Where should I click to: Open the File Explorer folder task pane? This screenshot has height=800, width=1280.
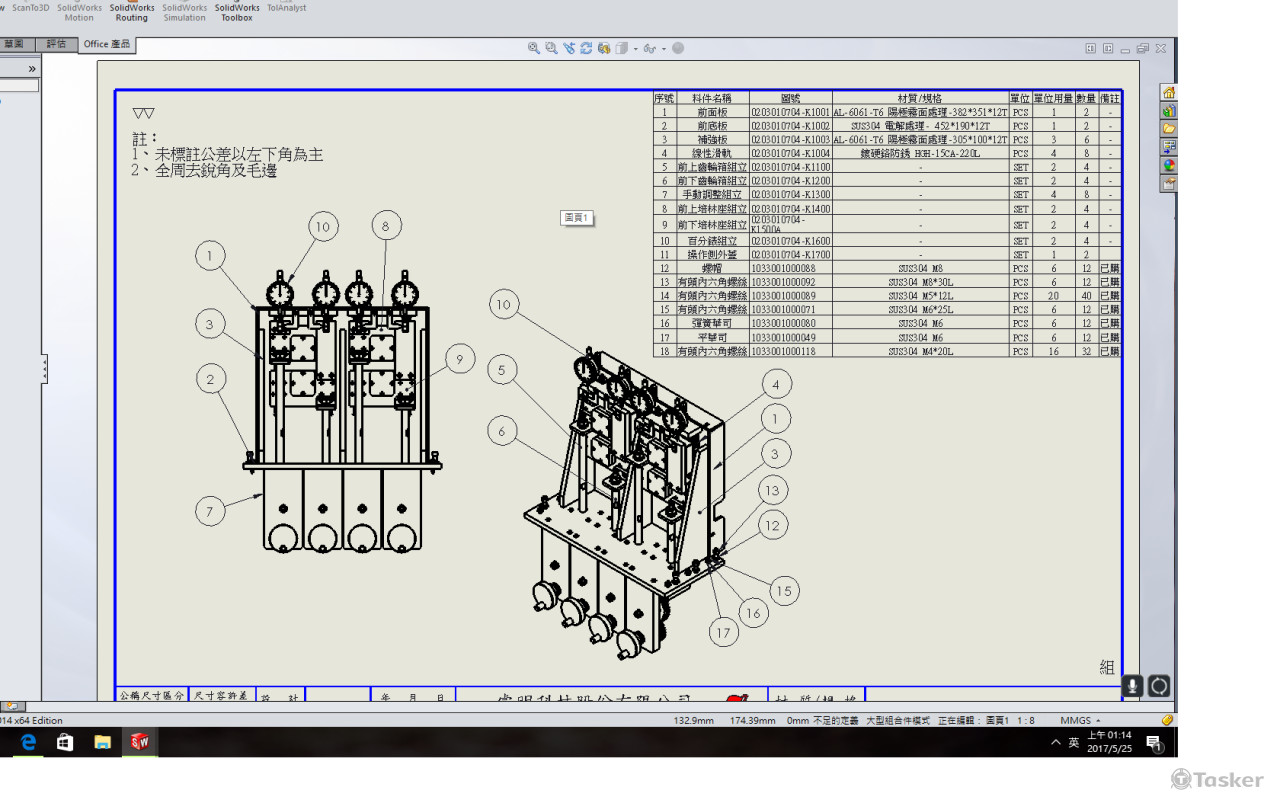coord(1168,129)
